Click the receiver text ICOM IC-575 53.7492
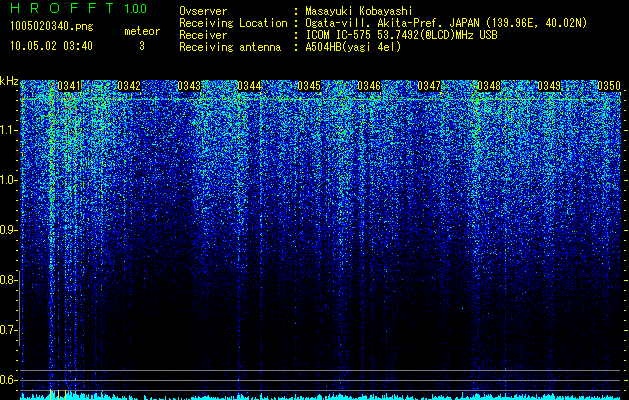The height and width of the screenshot is (400, 629). click(x=401, y=35)
